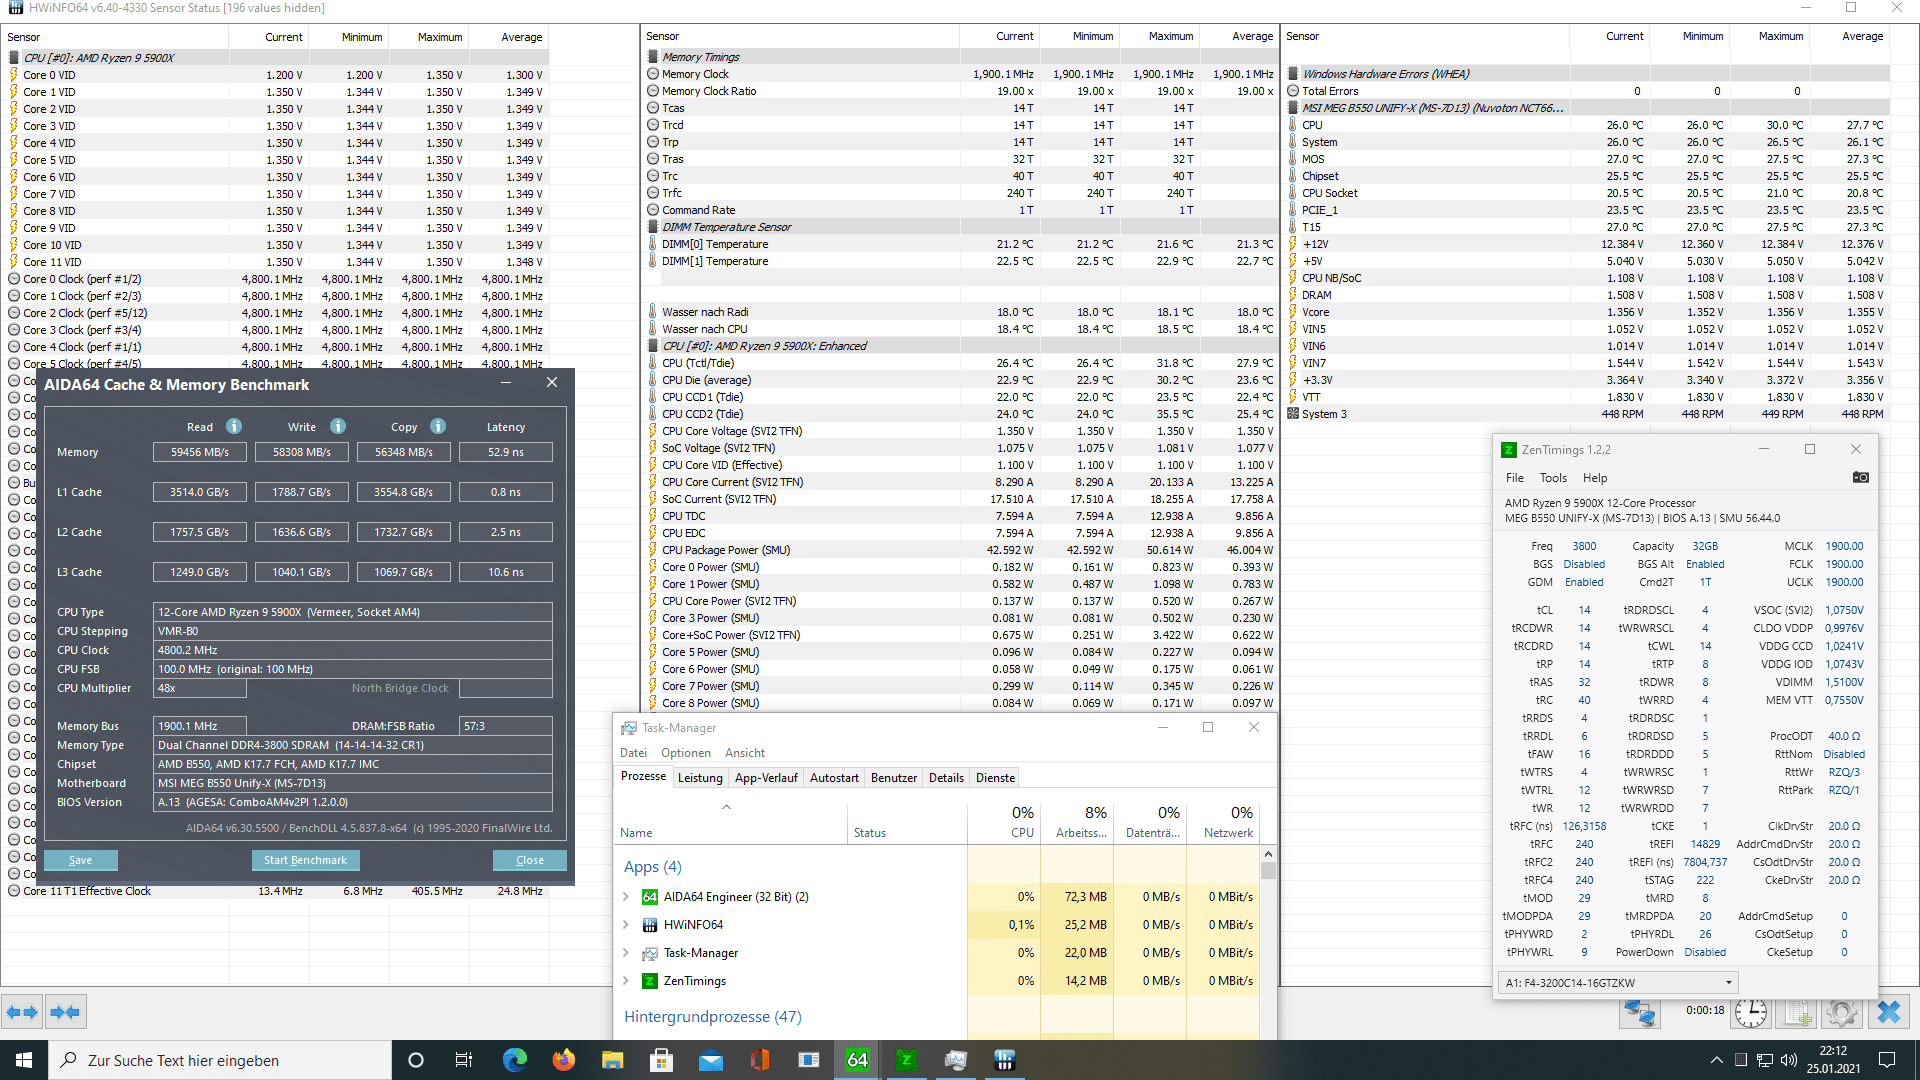The image size is (1920, 1080).
Task: Open the A1: F4-3200C14-16GTZKW module dropdown
Action: click(x=1618, y=983)
